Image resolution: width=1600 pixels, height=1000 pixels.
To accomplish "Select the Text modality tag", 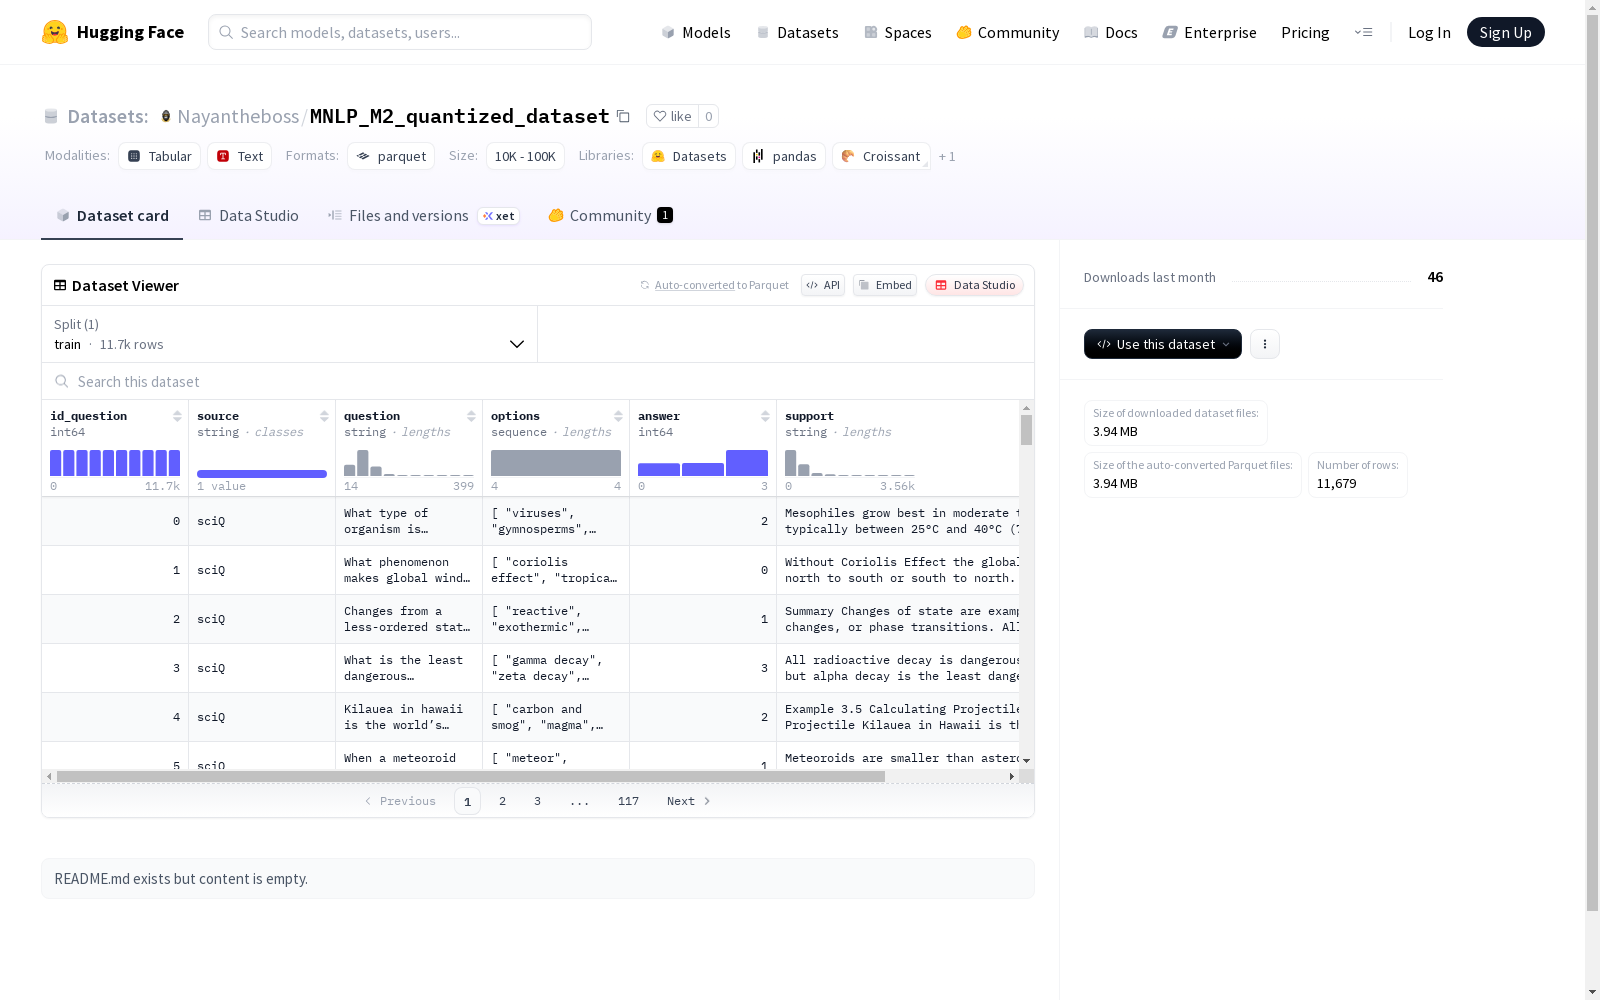I will [x=240, y=156].
